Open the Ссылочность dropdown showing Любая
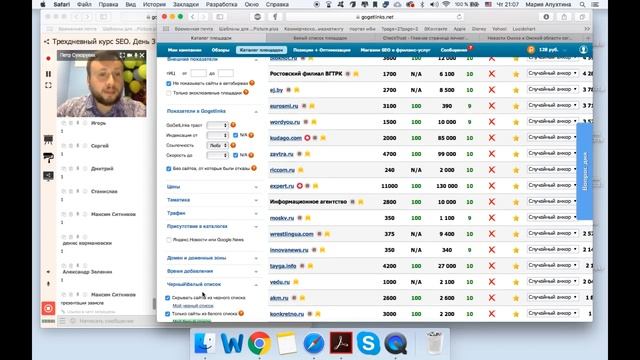This screenshot has height=360, width=640. click(217, 145)
